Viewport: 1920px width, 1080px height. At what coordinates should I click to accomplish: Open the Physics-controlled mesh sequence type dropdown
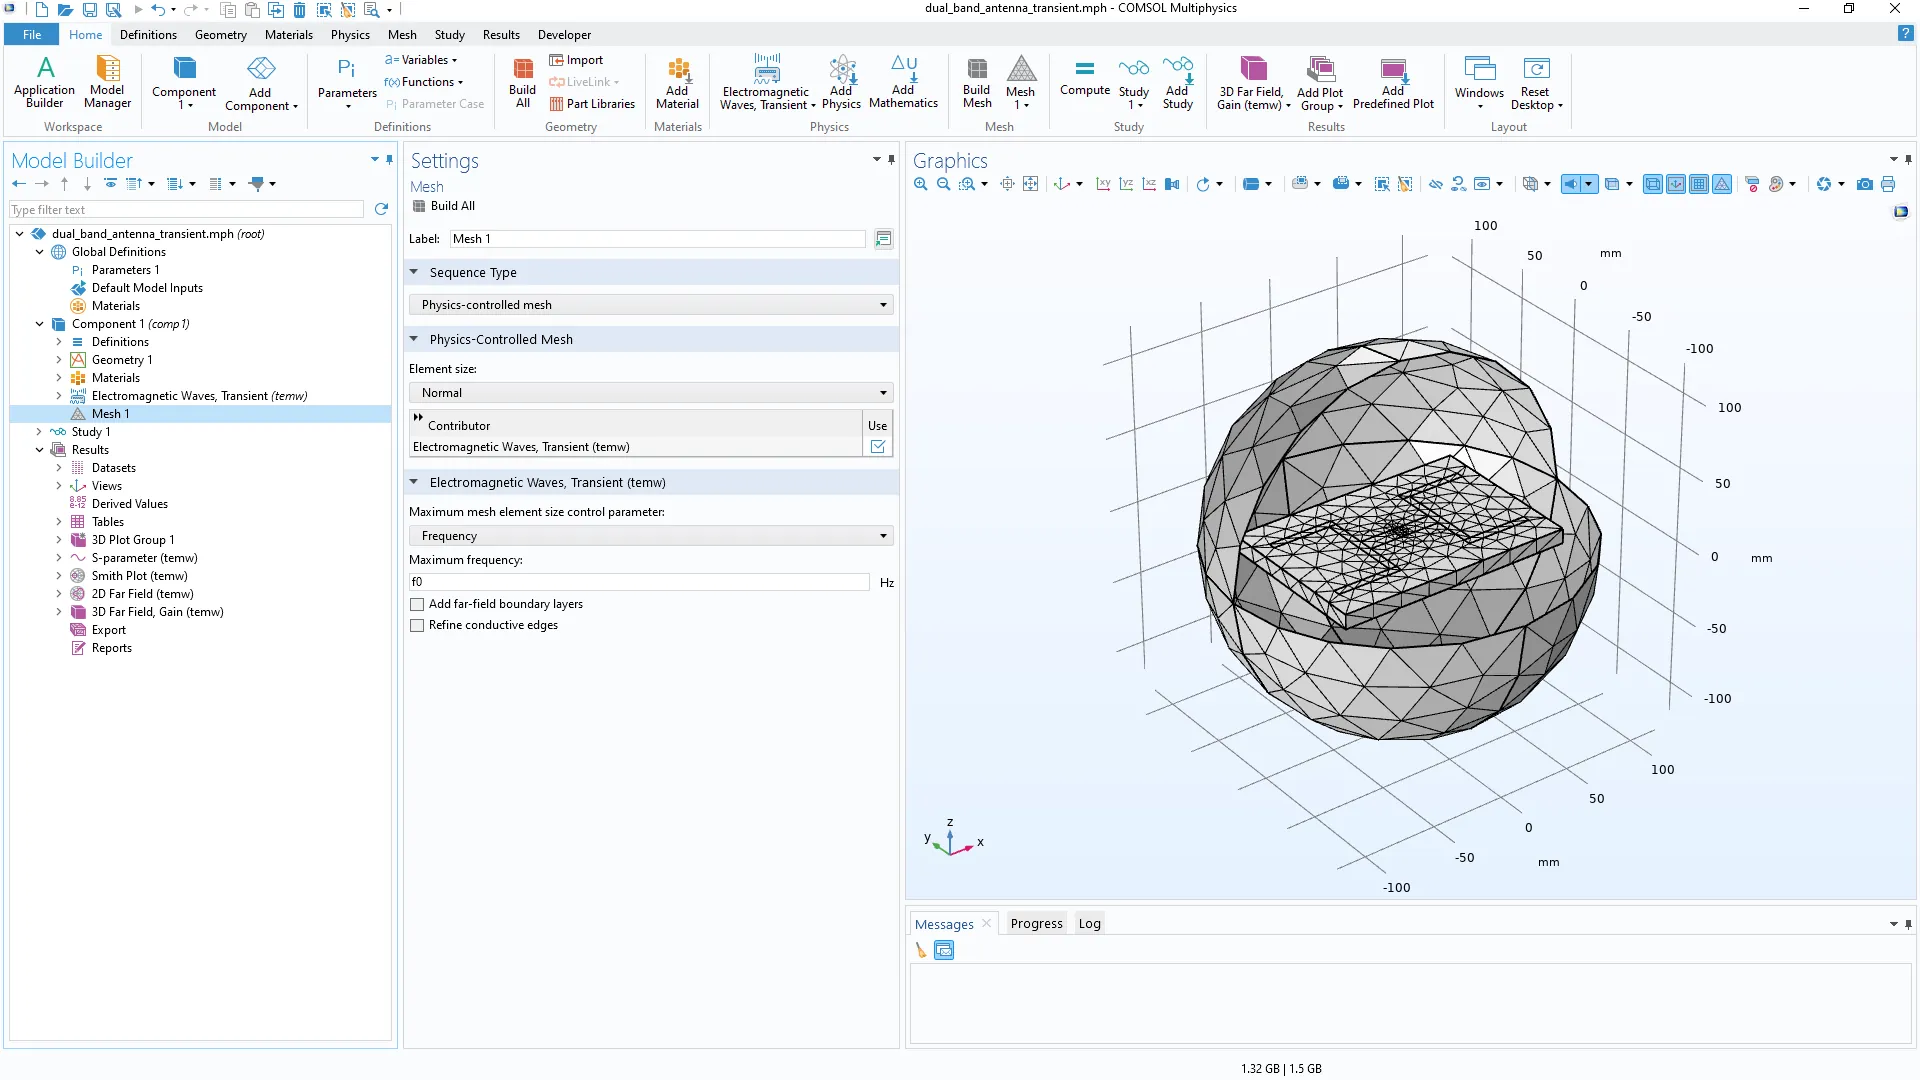(651, 305)
